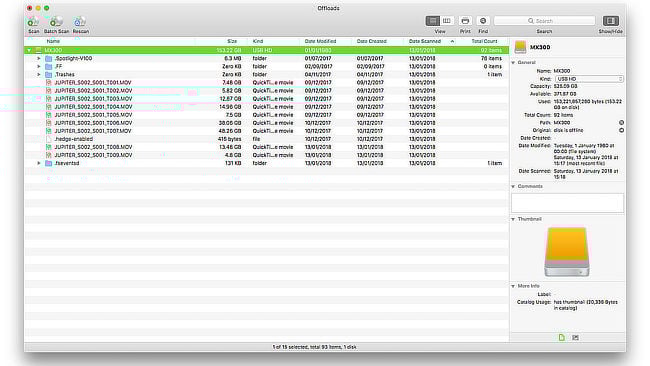Click the image icon at inspector bottom
Viewport: 650px width, 366px height.
pos(575,337)
